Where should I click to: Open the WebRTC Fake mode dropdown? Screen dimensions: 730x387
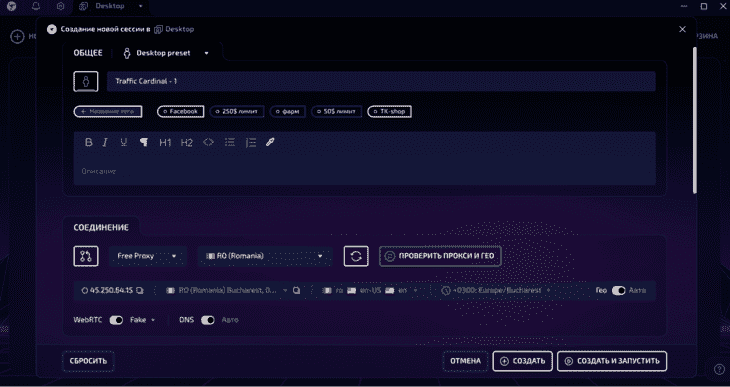coord(142,320)
